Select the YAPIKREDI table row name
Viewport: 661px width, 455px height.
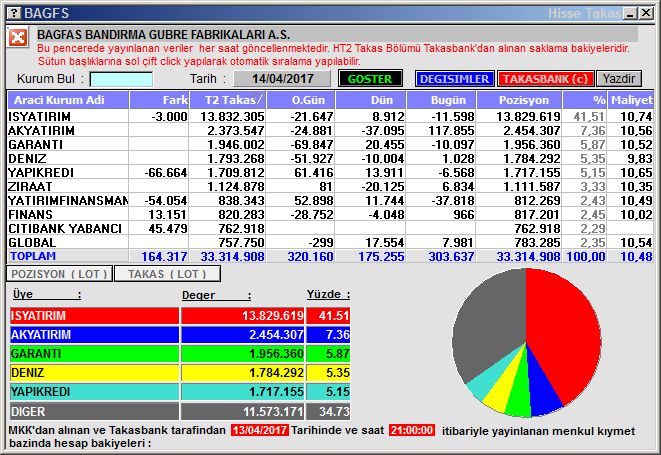point(41,172)
